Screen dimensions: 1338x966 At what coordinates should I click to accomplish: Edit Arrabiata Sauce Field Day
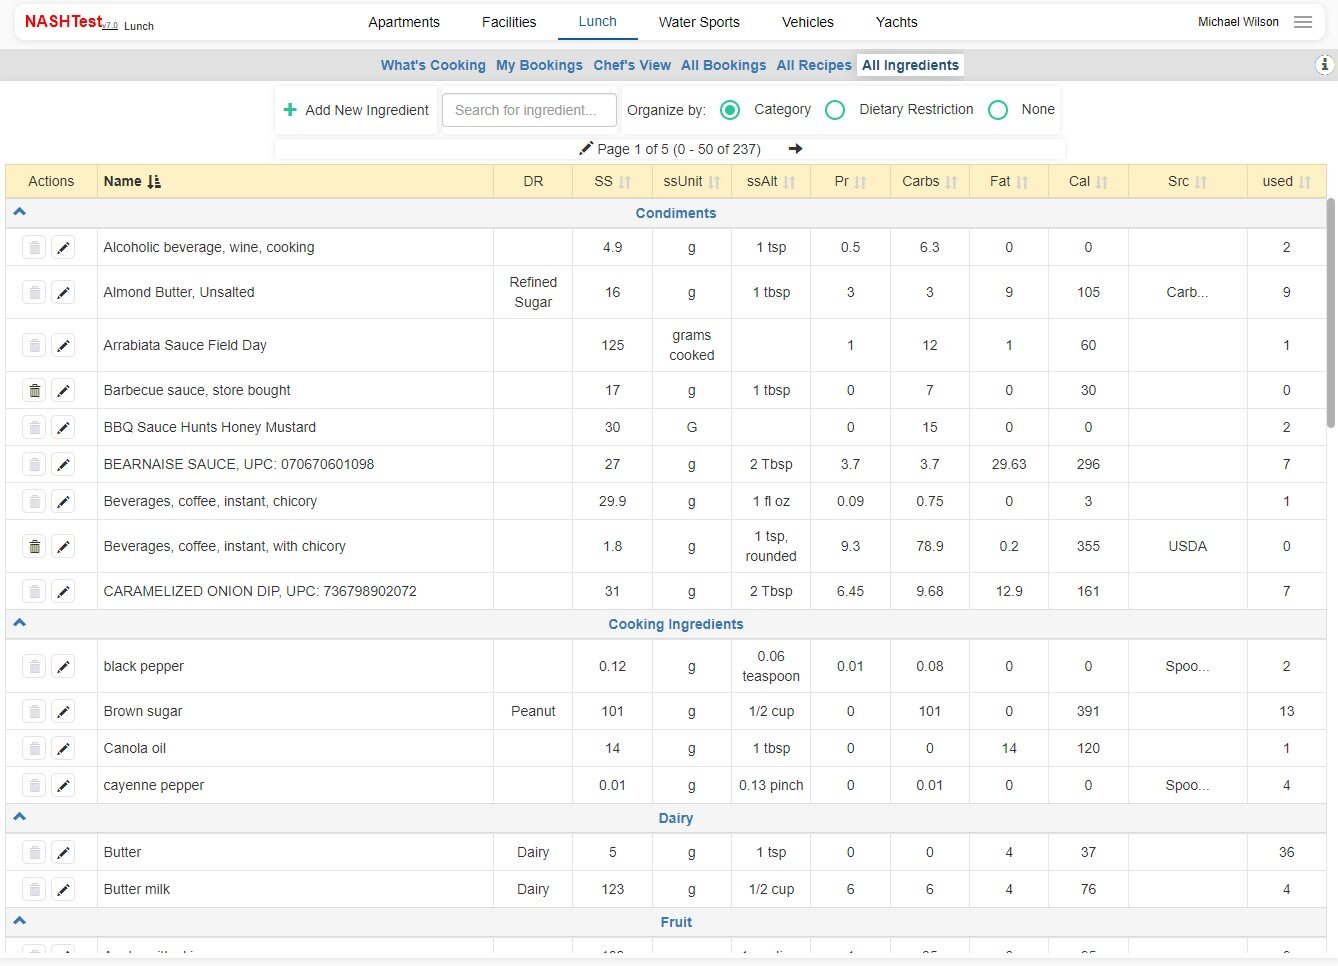point(63,345)
